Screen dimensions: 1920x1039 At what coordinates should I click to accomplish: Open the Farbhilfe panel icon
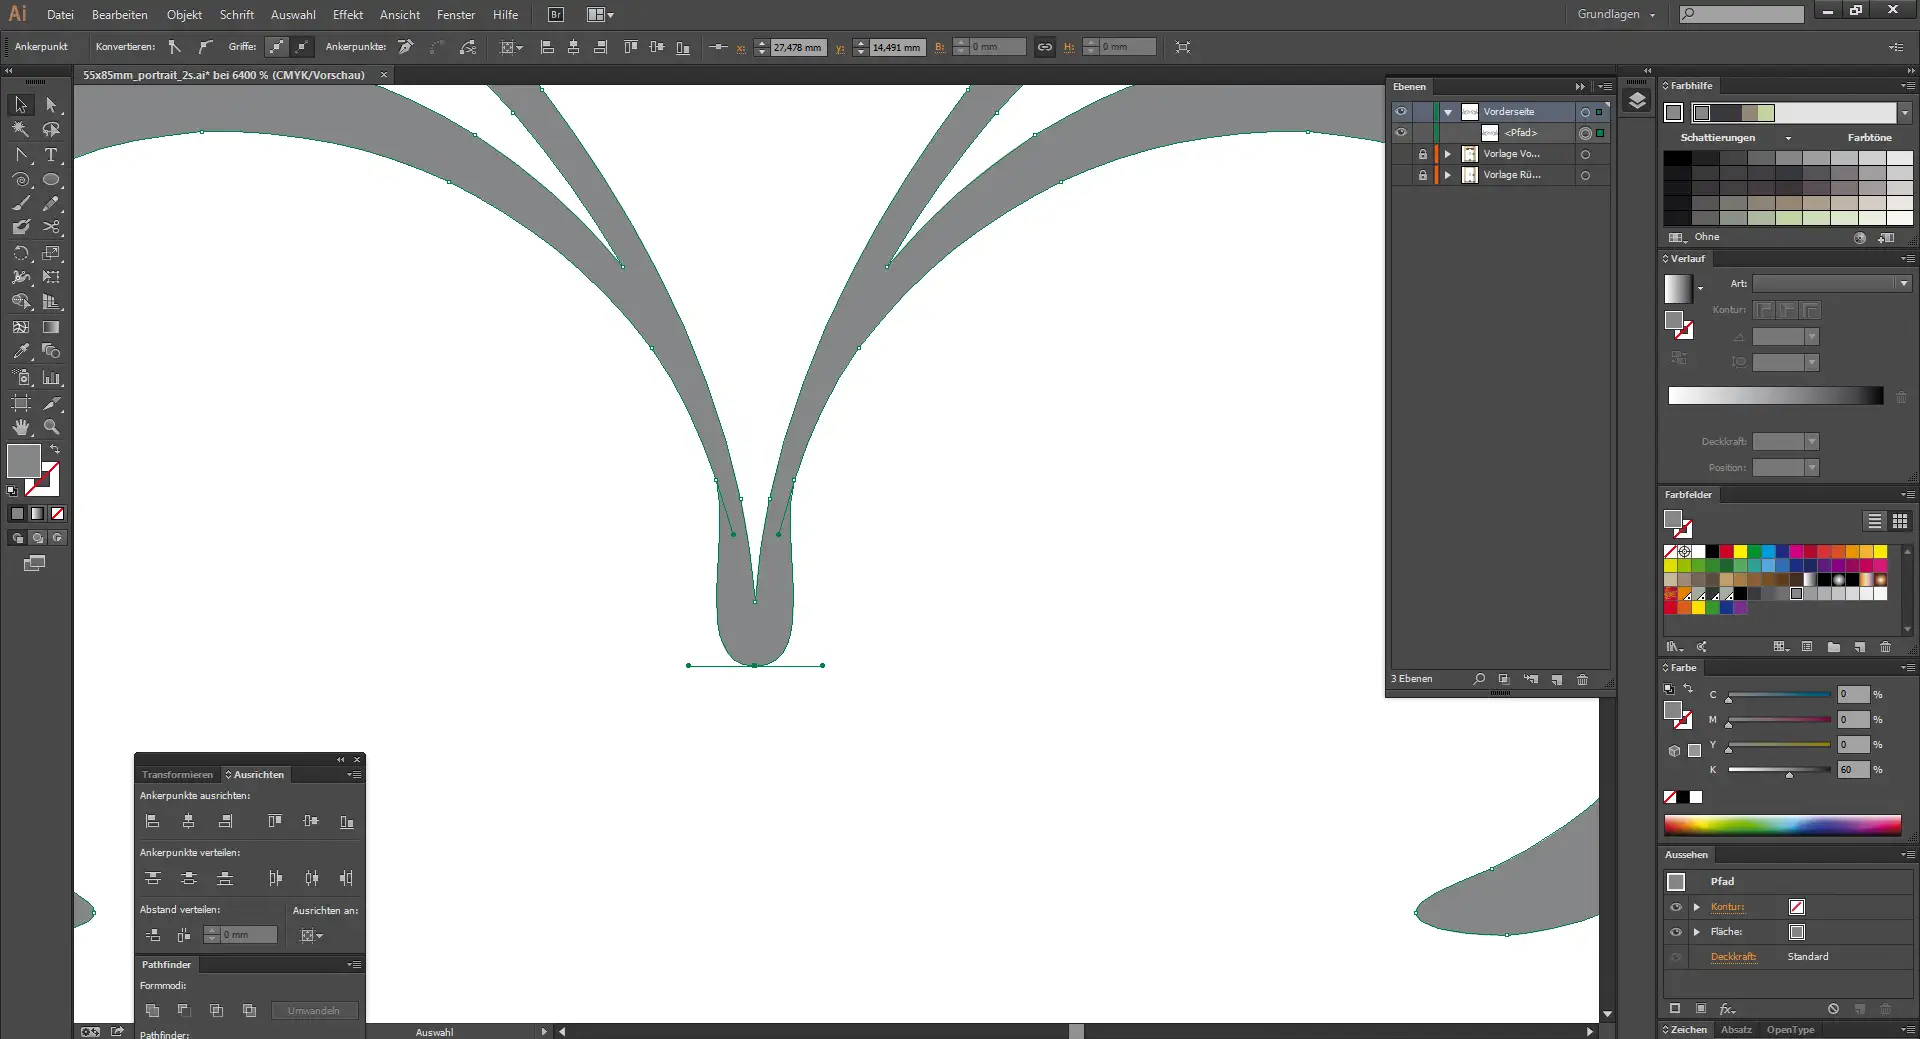[x=1690, y=86]
